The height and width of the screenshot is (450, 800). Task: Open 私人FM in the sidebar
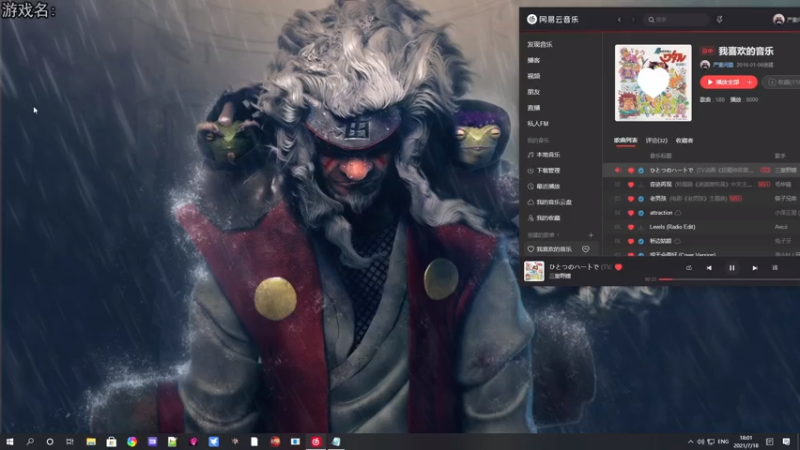tap(538, 123)
